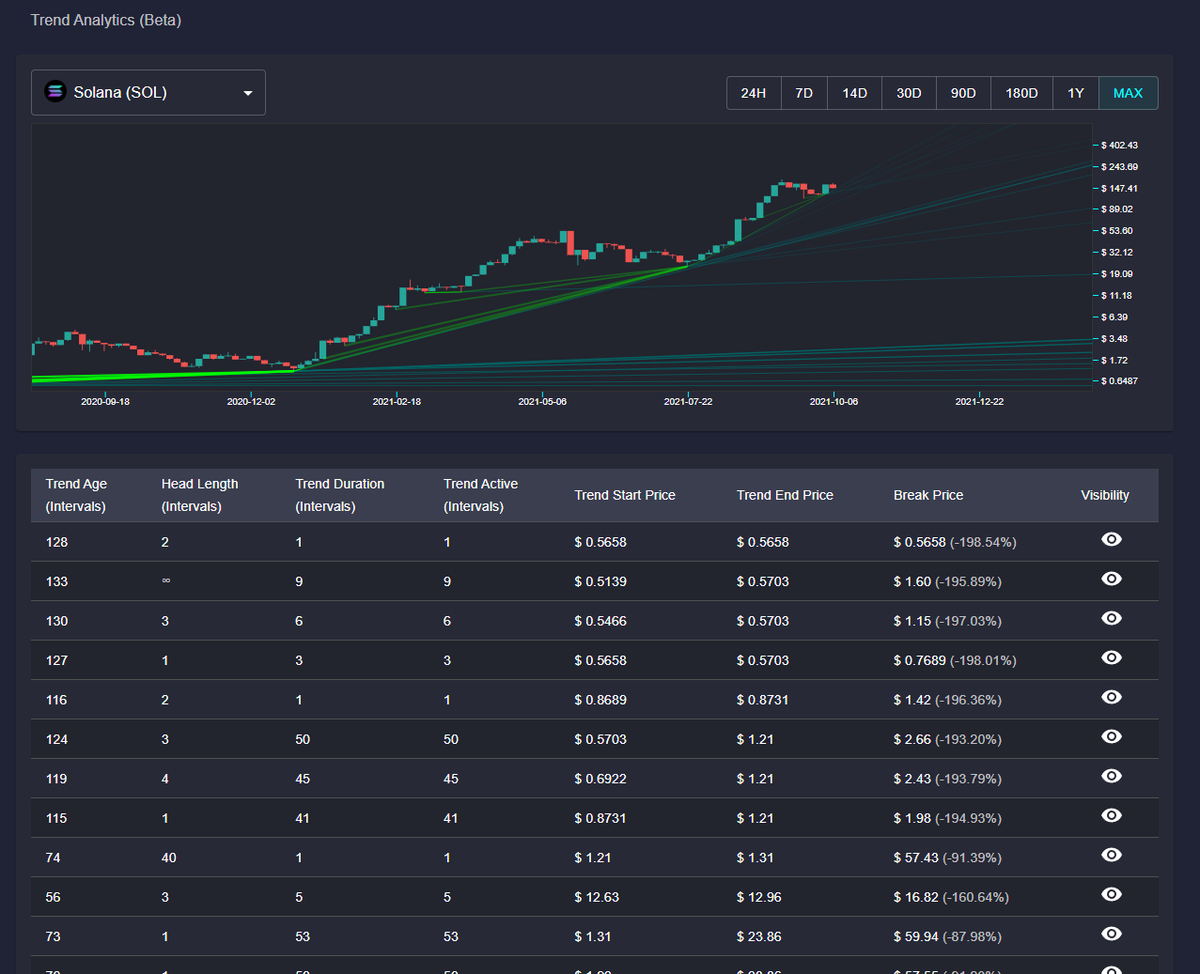
Task: Toggle visibility for trend age 119 row
Action: pos(1111,776)
